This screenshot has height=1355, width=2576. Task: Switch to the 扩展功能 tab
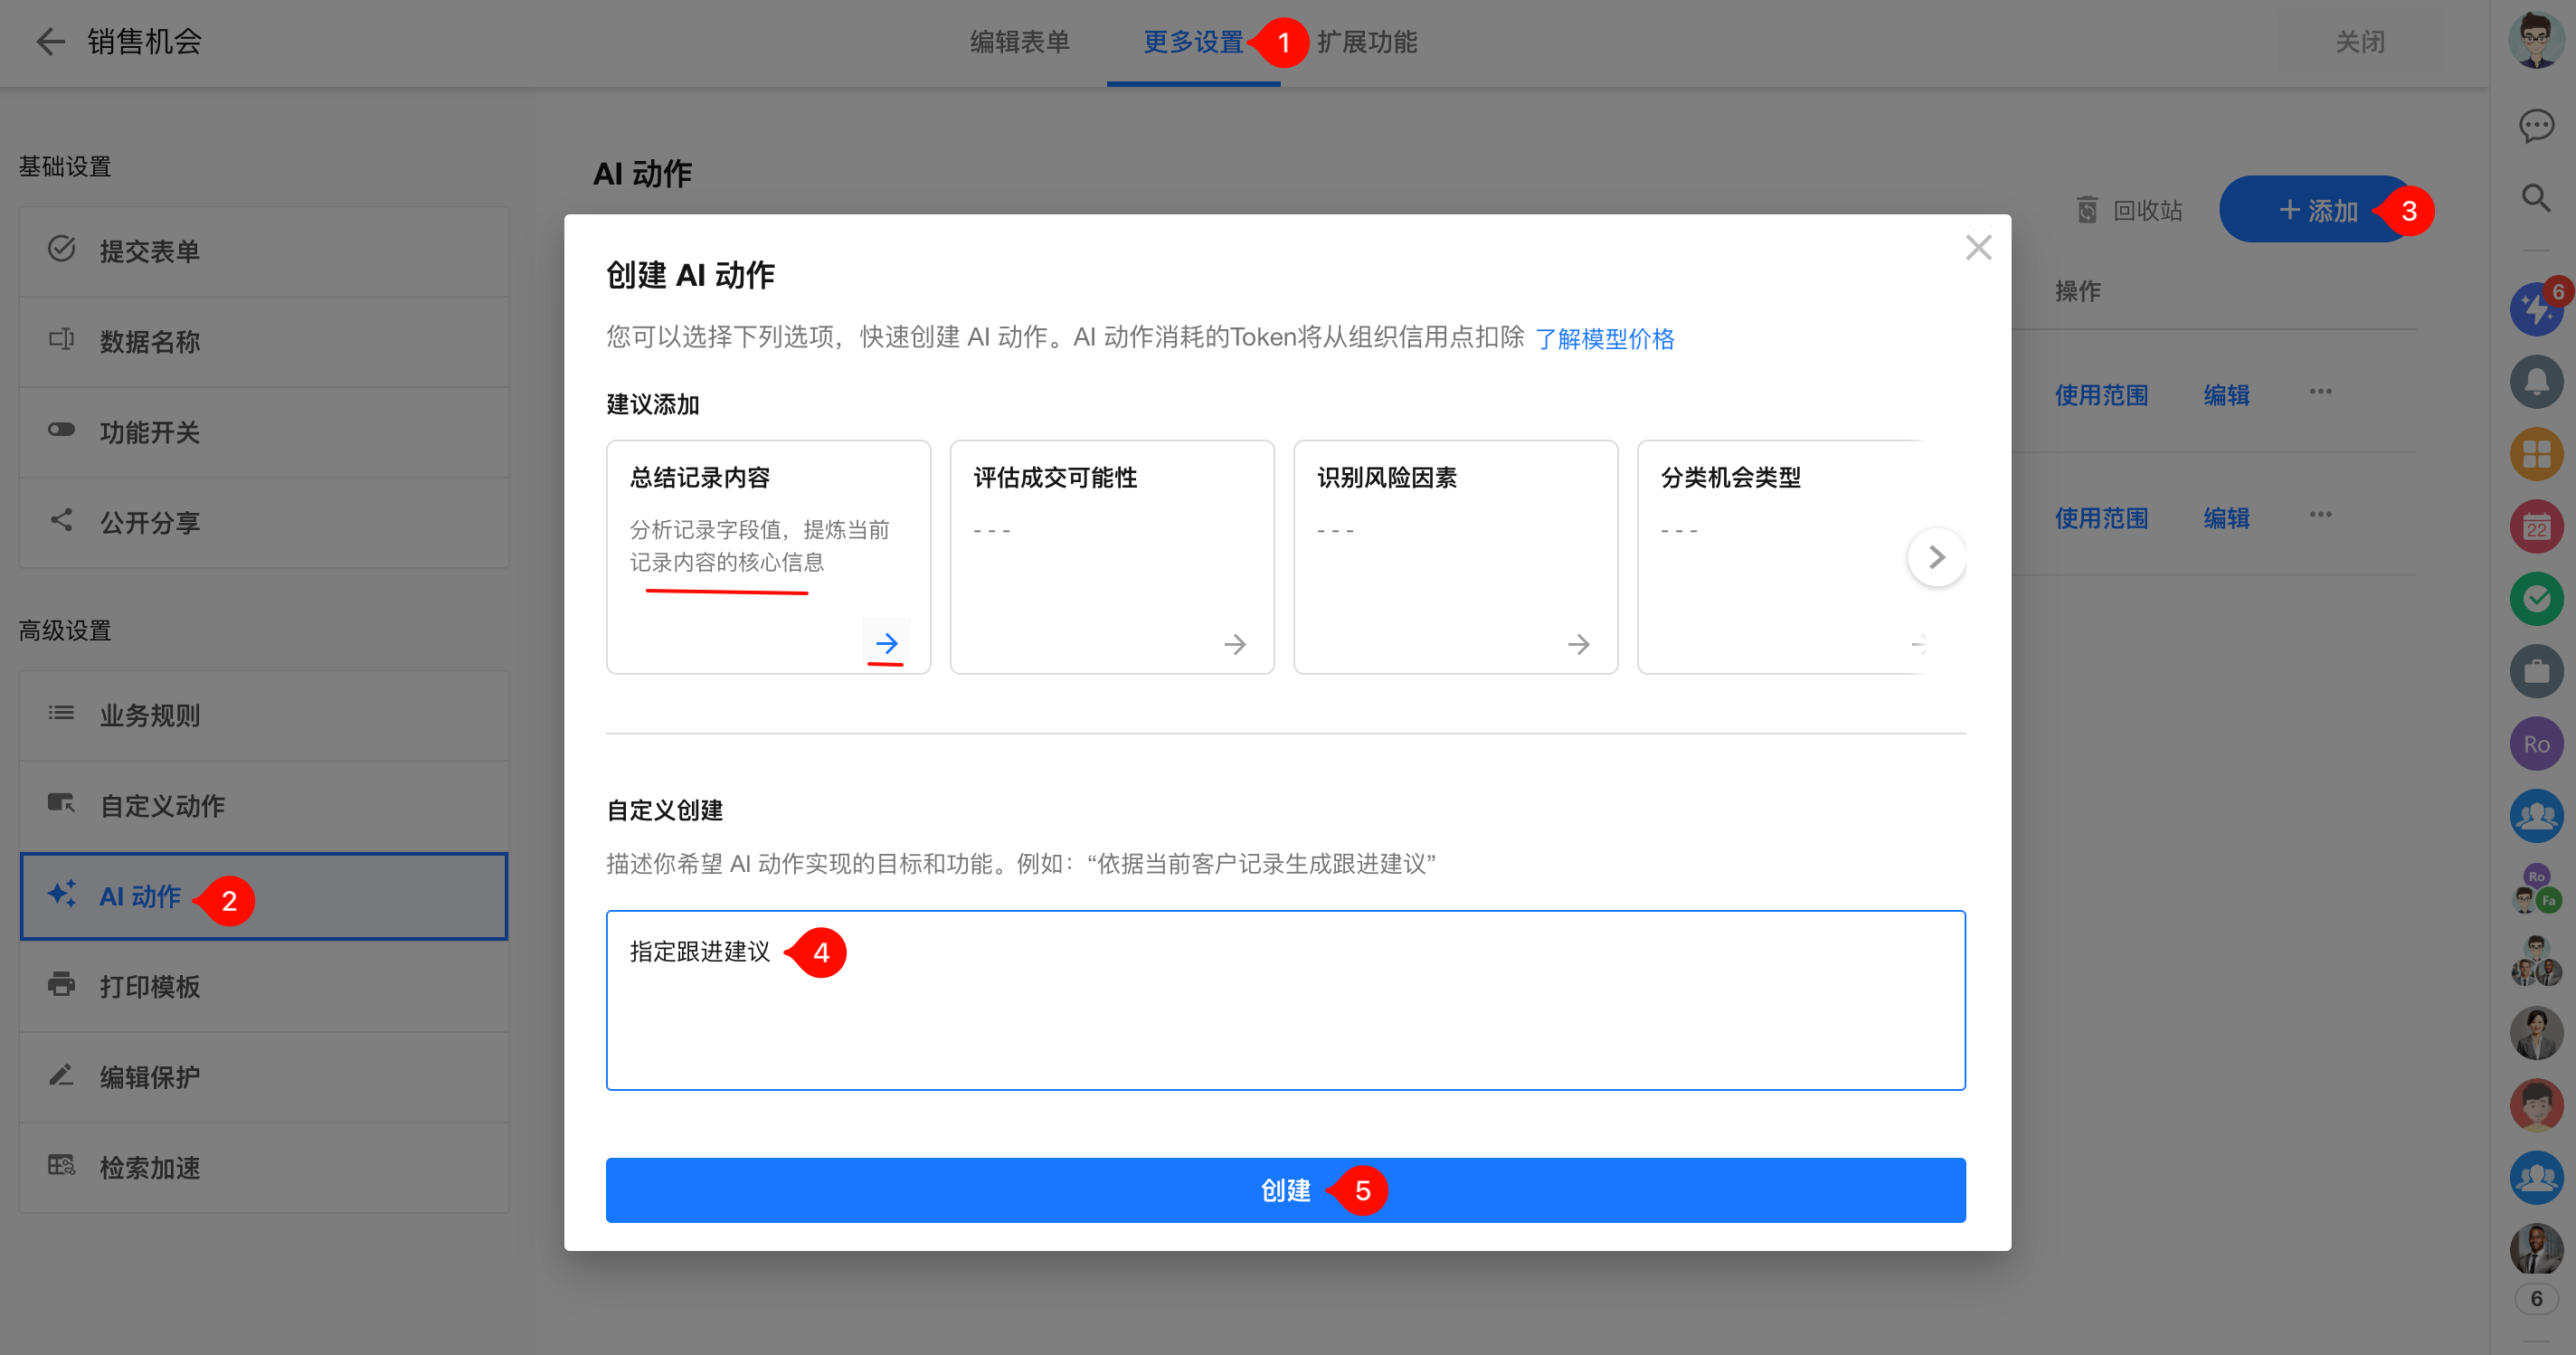[x=1366, y=42]
